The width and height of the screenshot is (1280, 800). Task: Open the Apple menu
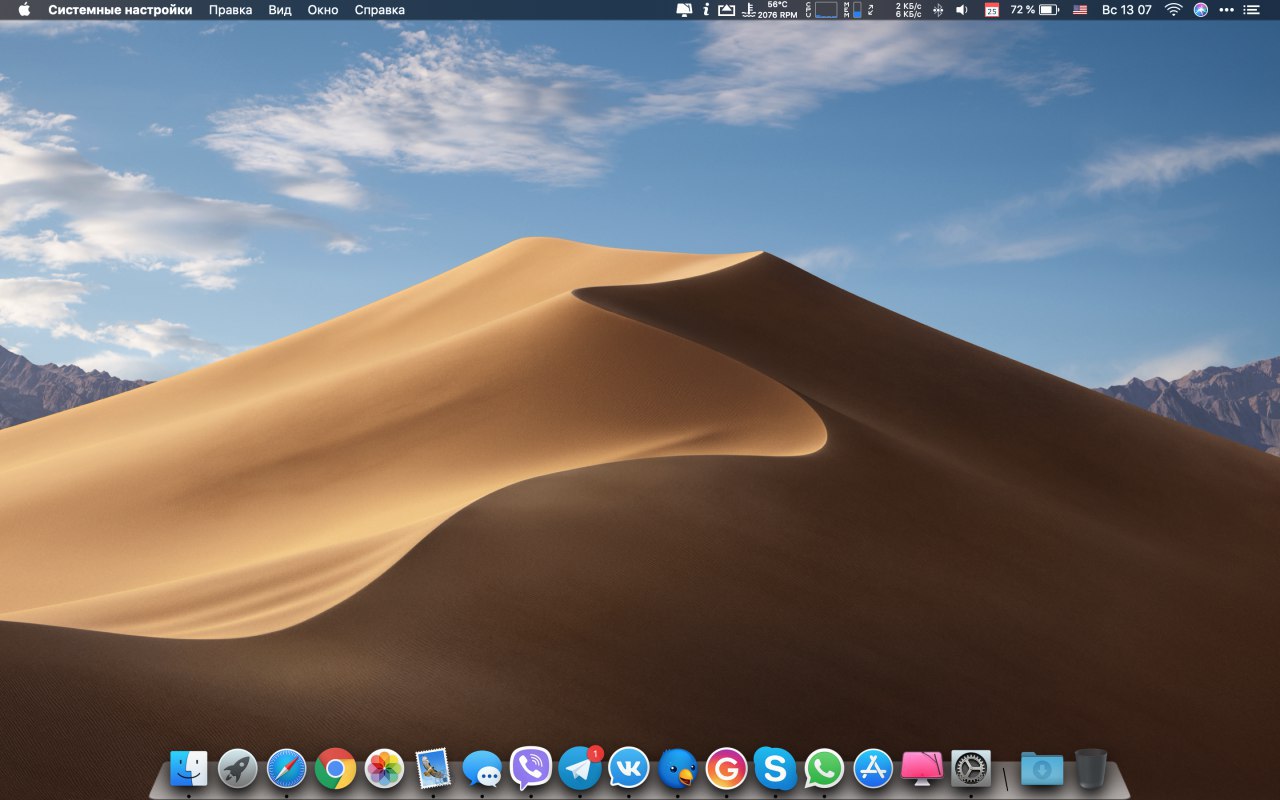coord(24,10)
